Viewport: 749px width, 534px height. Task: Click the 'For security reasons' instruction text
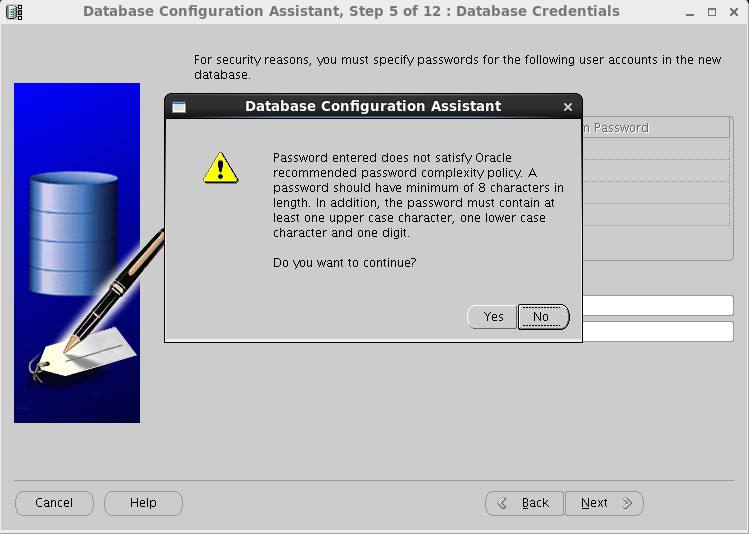tap(457, 67)
